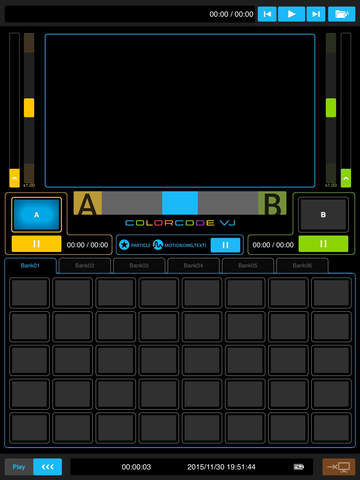This screenshot has height=480, width=360.
Task: Click the Motion text wave icon
Action: click(x=158, y=245)
